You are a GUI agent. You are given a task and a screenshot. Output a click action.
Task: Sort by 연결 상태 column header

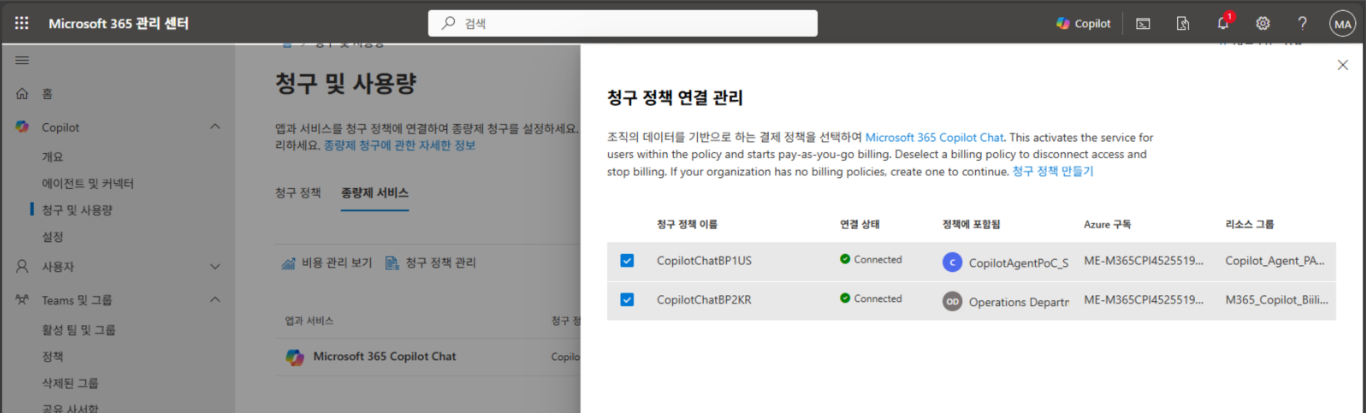tap(860, 224)
